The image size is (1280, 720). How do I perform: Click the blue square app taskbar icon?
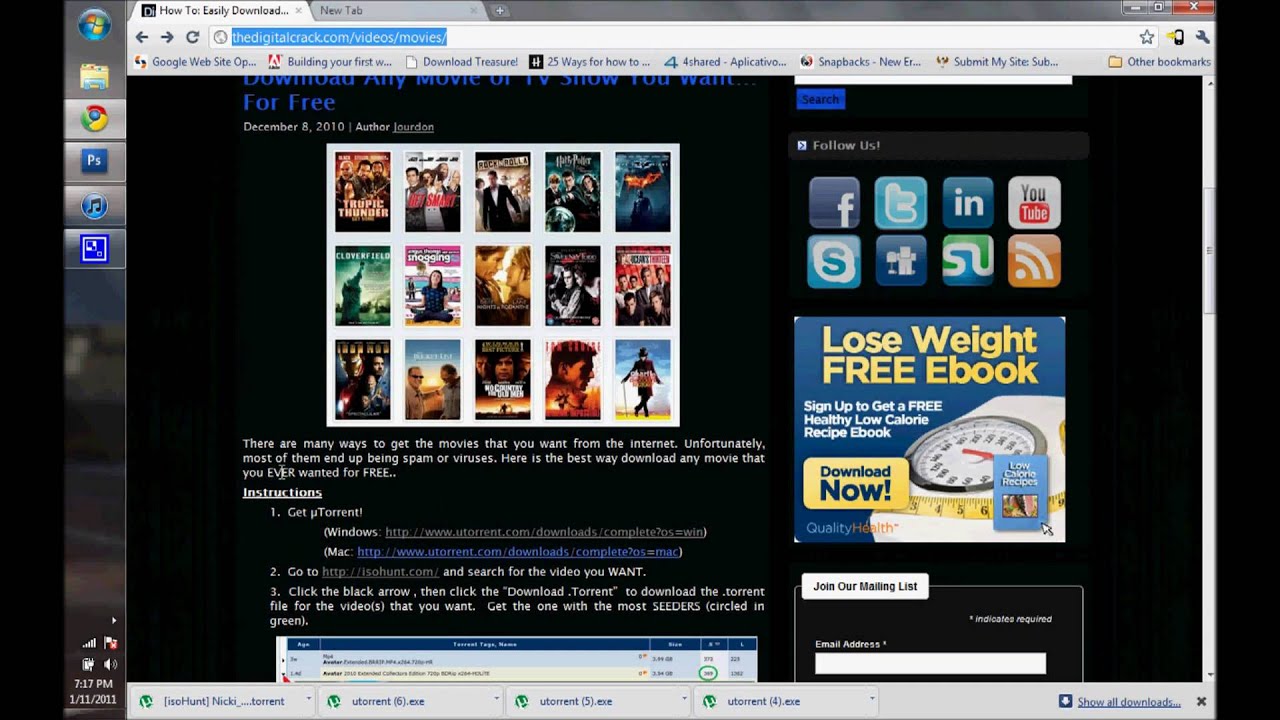94,248
